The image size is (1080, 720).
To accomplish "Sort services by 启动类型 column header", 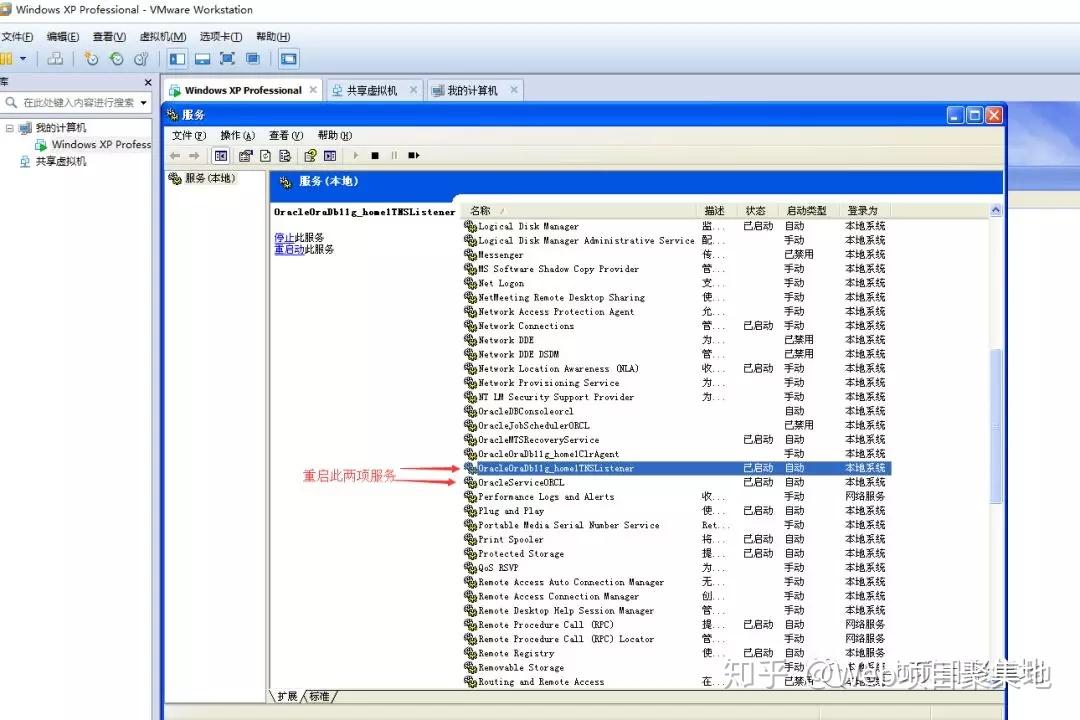I will [807, 211].
